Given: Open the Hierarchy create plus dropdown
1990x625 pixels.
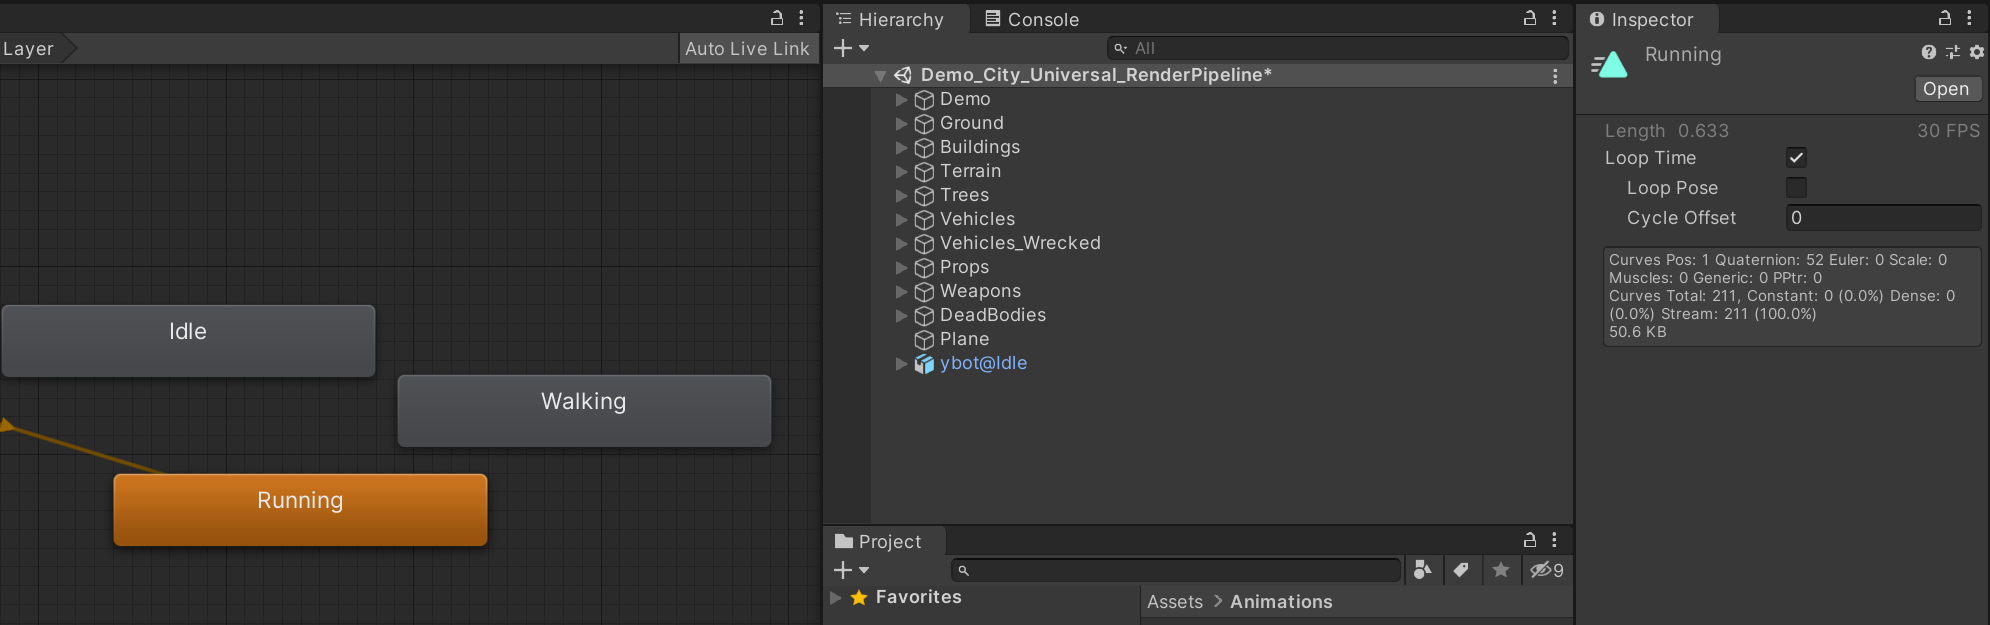Looking at the screenshot, I should (851, 48).
